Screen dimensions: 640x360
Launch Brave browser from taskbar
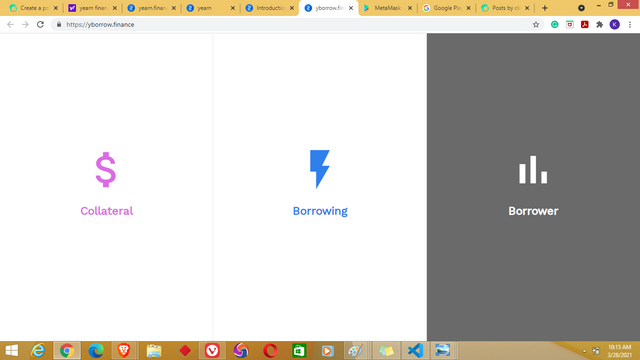coord(124,351)
